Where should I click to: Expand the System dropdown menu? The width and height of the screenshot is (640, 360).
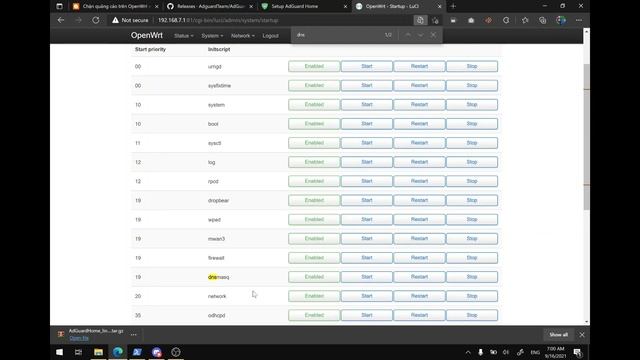[x=212, y=36]
